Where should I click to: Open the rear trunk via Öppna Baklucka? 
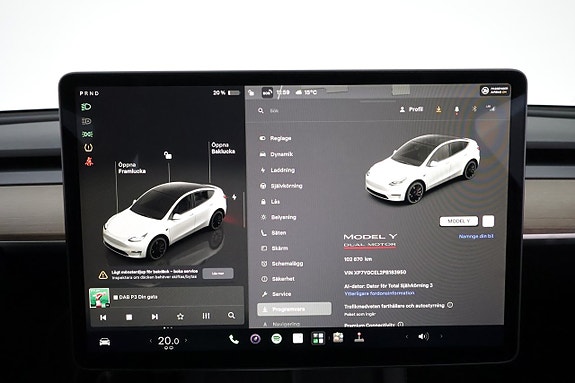point(223,148)
